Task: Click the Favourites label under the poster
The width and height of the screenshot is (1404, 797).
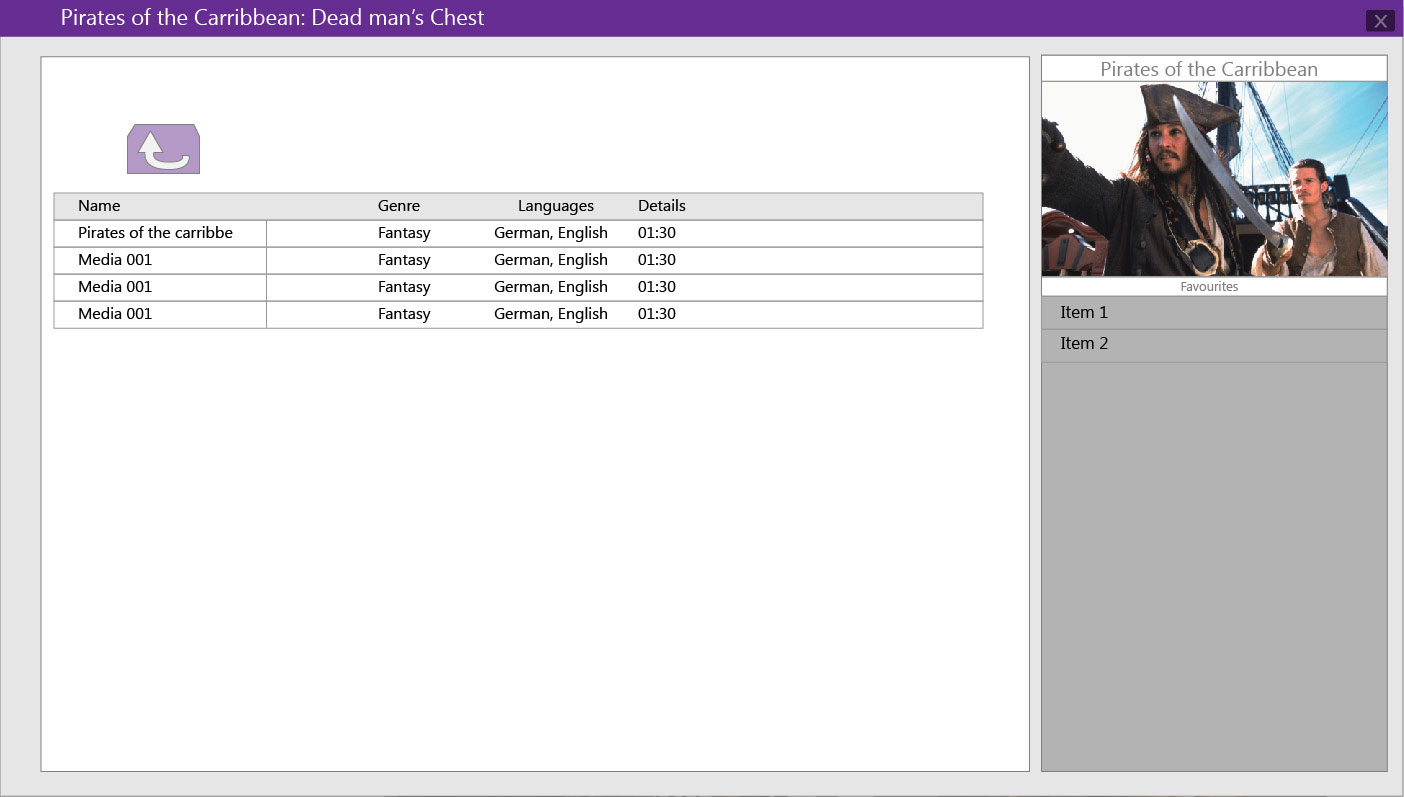Action: (x=1209, y=287)
